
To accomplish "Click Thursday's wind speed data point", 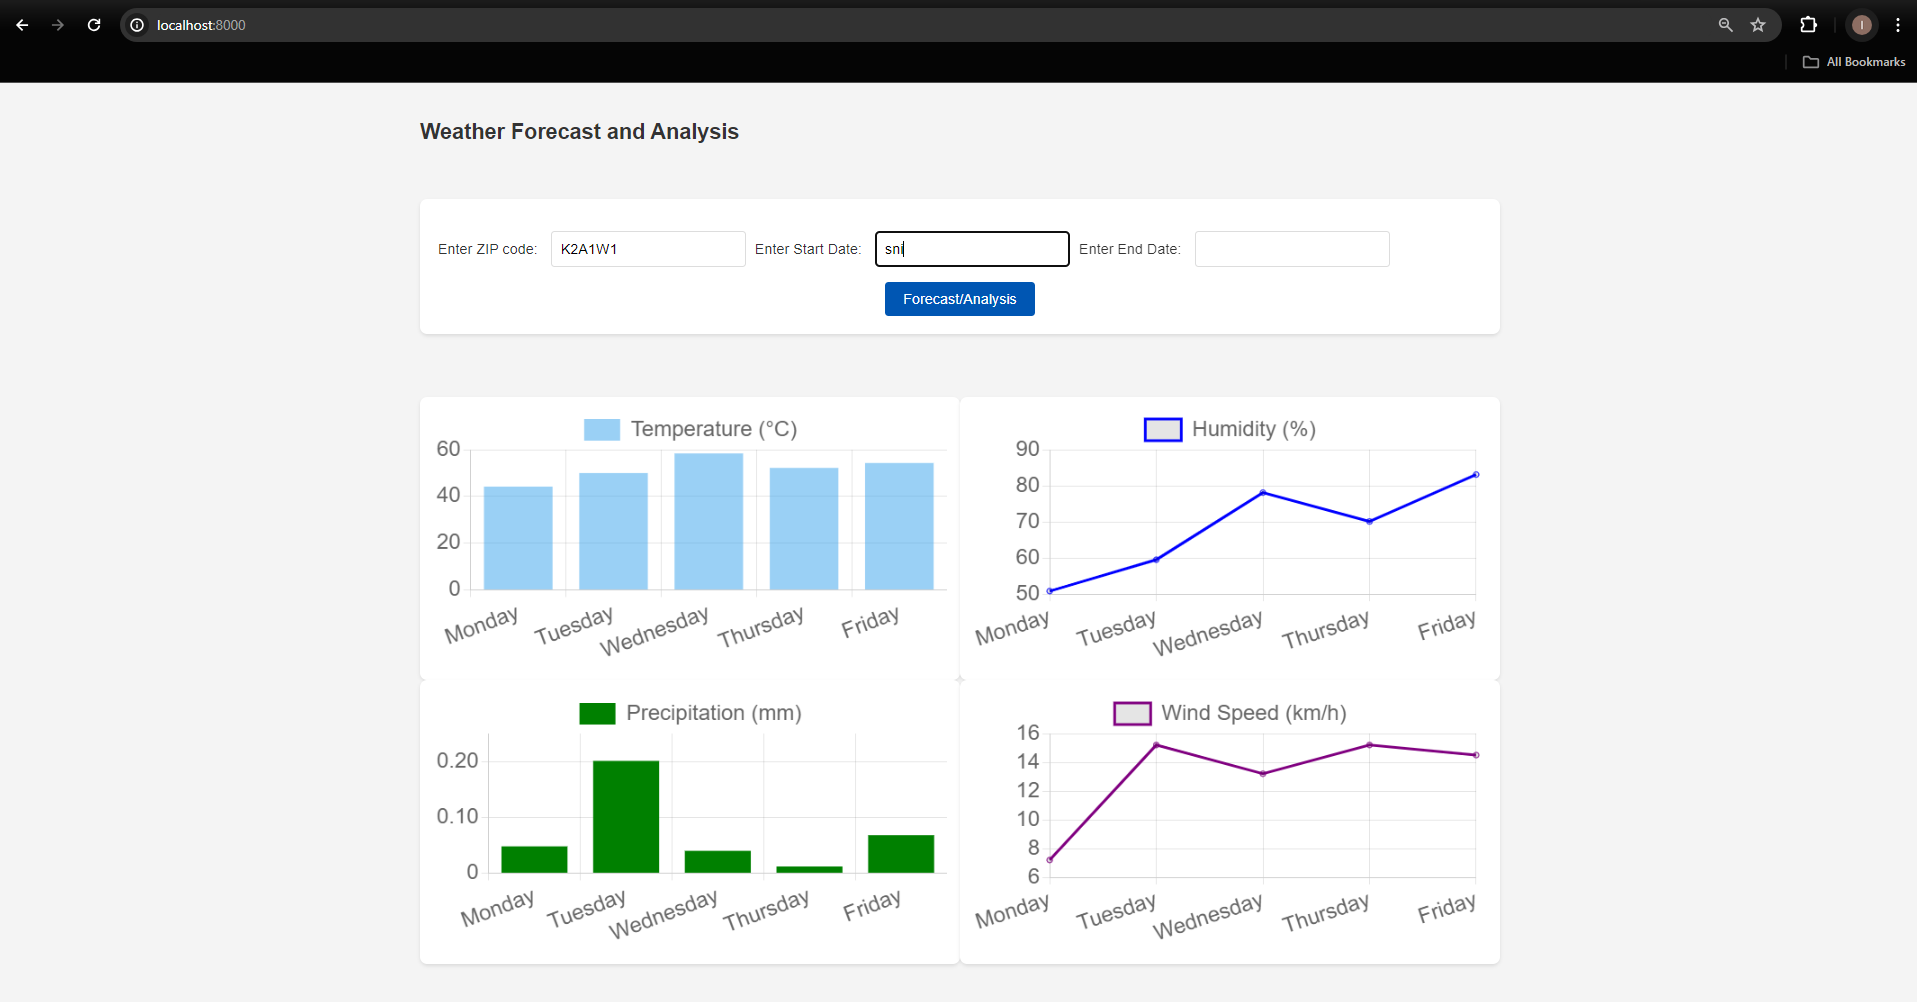I will tap(1370, 745).
